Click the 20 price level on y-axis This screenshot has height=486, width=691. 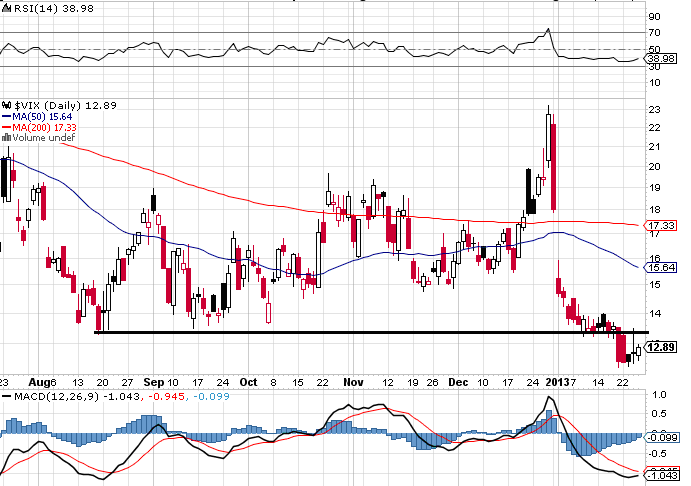point(654,167)
